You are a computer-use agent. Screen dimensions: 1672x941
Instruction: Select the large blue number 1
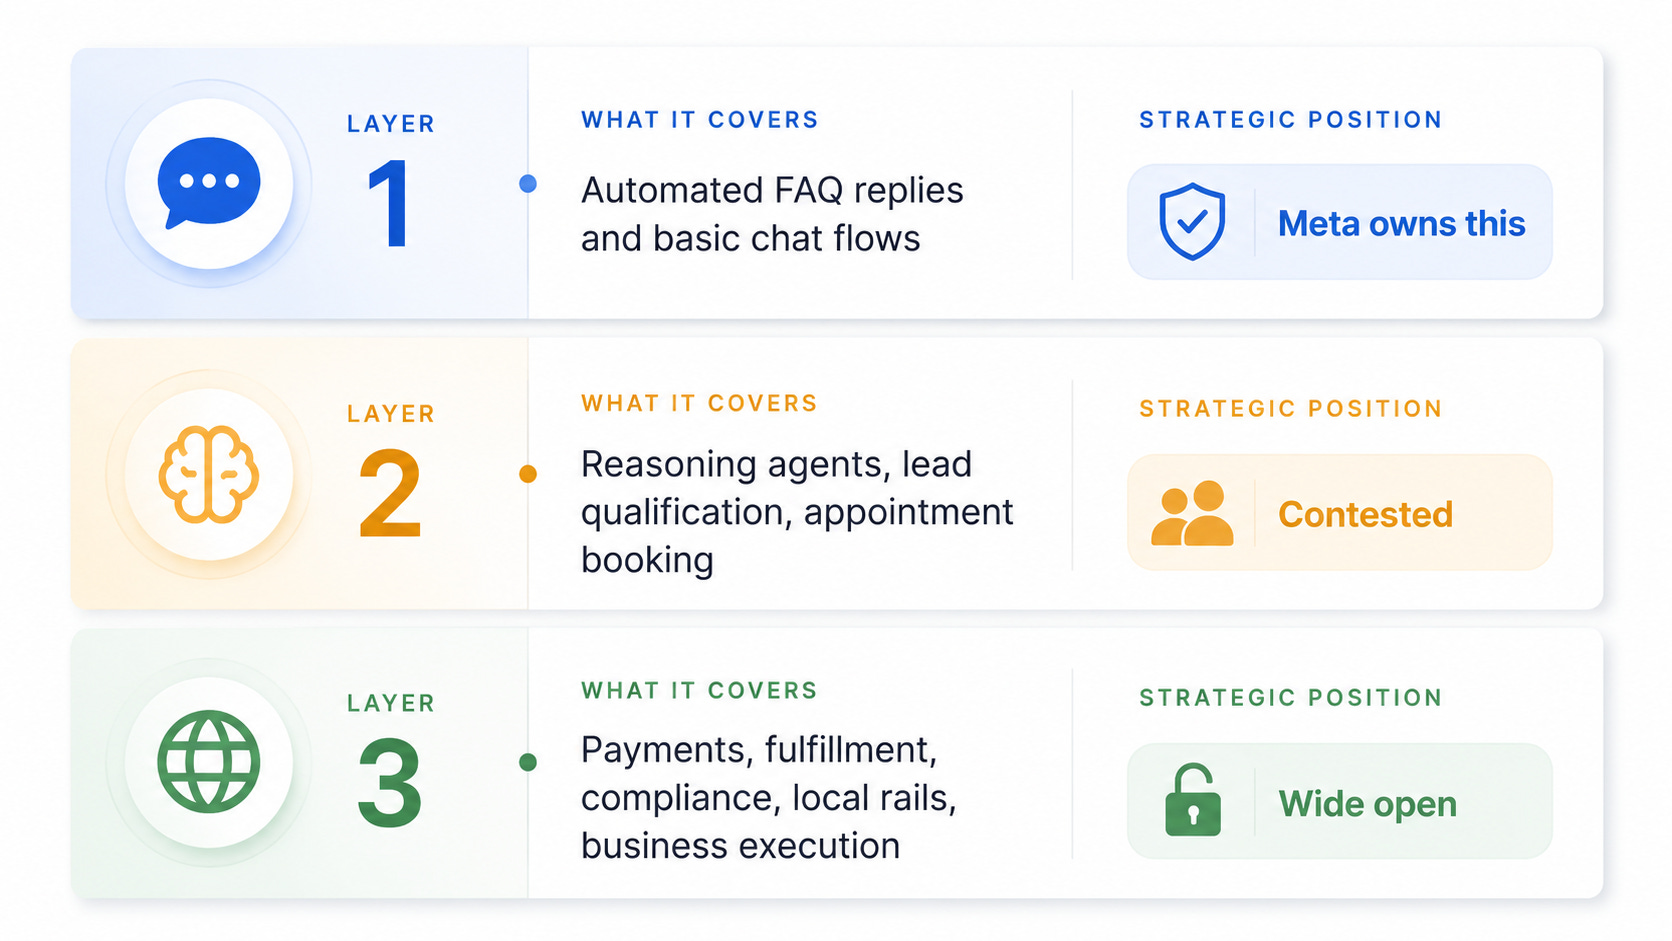[389, 204]
